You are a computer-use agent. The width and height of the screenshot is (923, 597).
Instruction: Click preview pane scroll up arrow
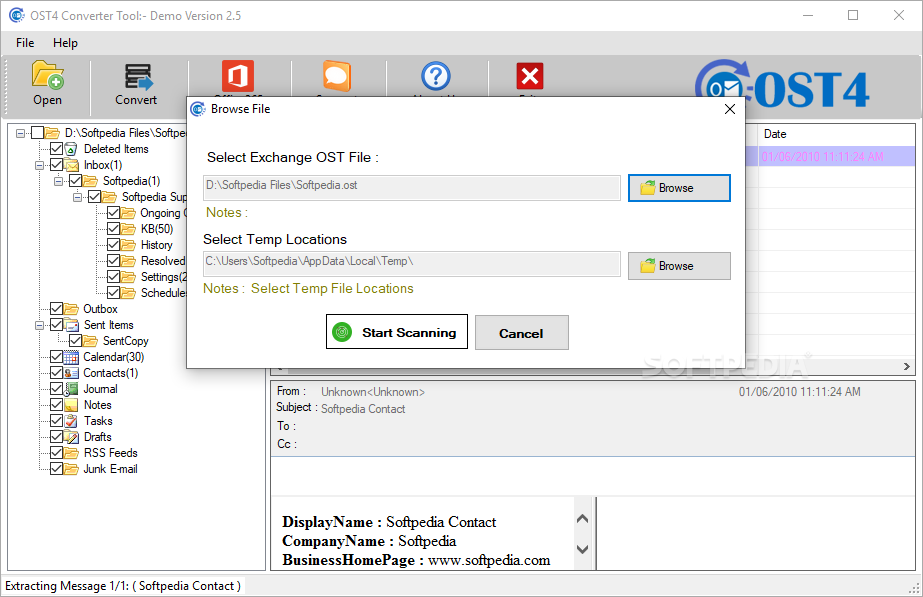(582, 519)
